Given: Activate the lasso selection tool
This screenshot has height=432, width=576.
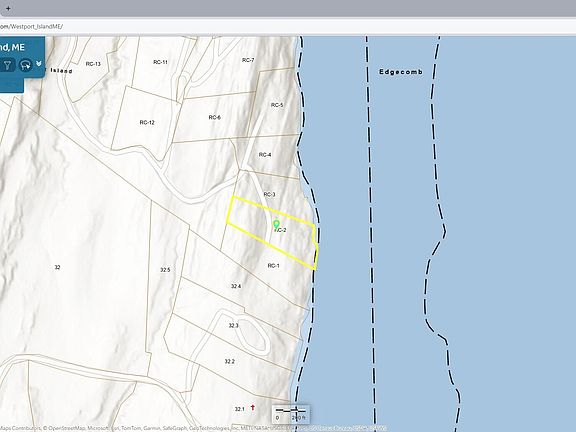Looking at the screenshot, I should pos(25,65).
